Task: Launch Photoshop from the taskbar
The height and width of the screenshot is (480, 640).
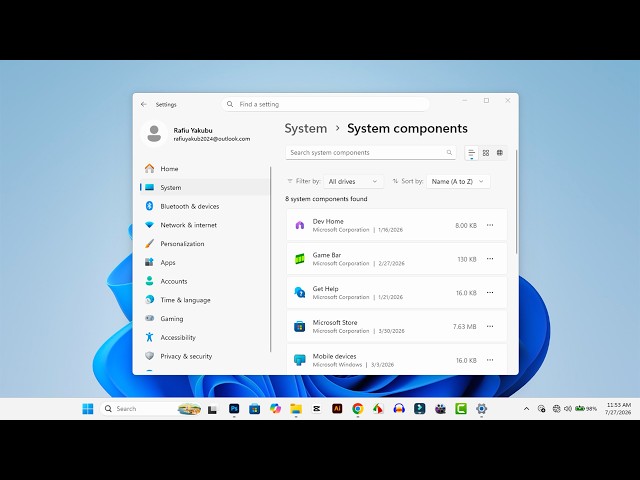Action: point(234,409)
